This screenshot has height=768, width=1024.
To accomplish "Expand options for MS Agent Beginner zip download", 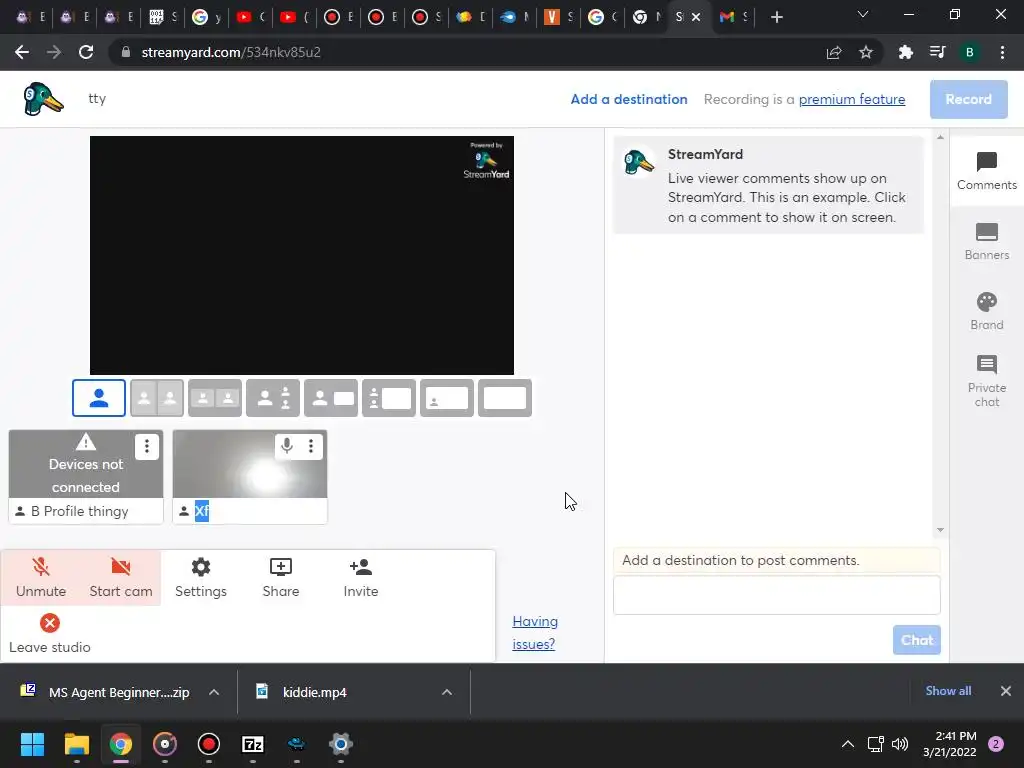I will point(214,692).
